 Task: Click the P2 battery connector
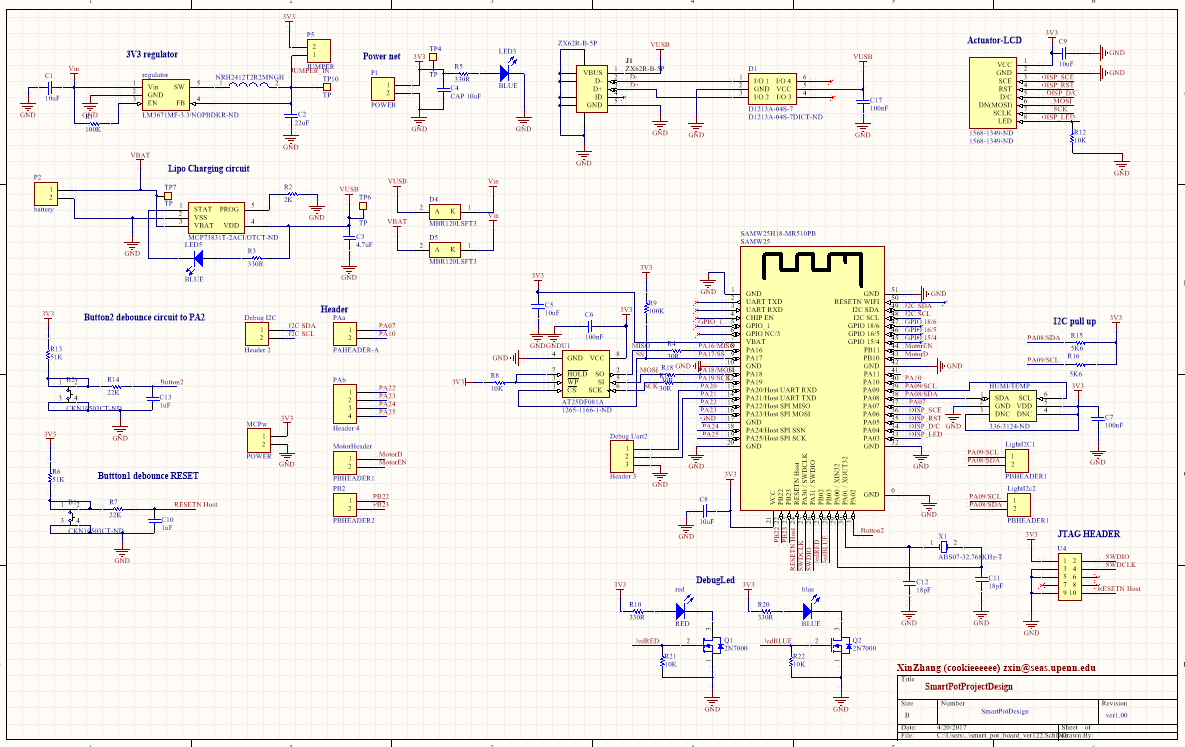[45, 194]
